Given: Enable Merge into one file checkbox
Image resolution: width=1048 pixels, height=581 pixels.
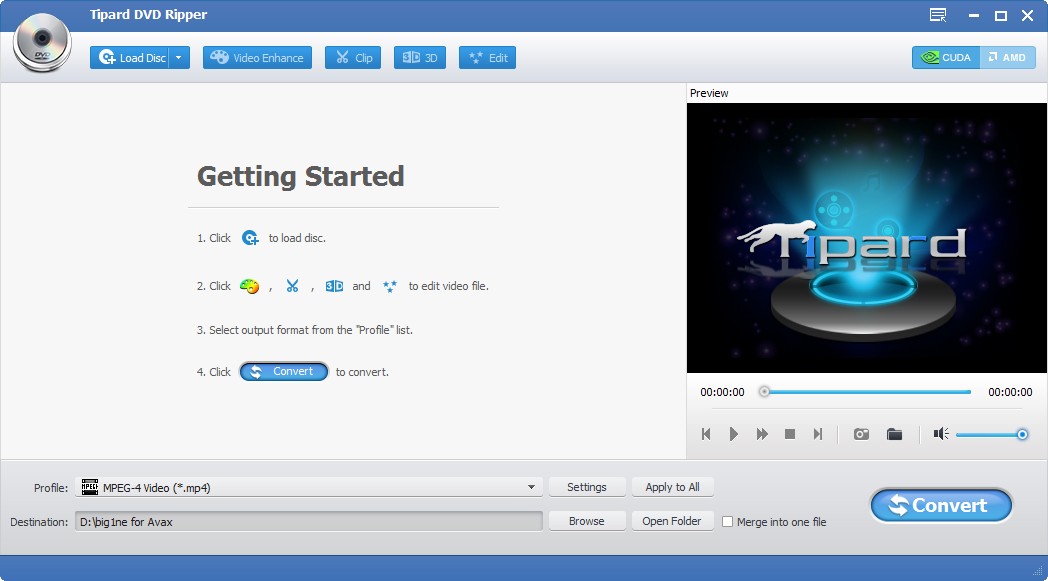Looking at the screenshot, I should [x=728, y=521].
